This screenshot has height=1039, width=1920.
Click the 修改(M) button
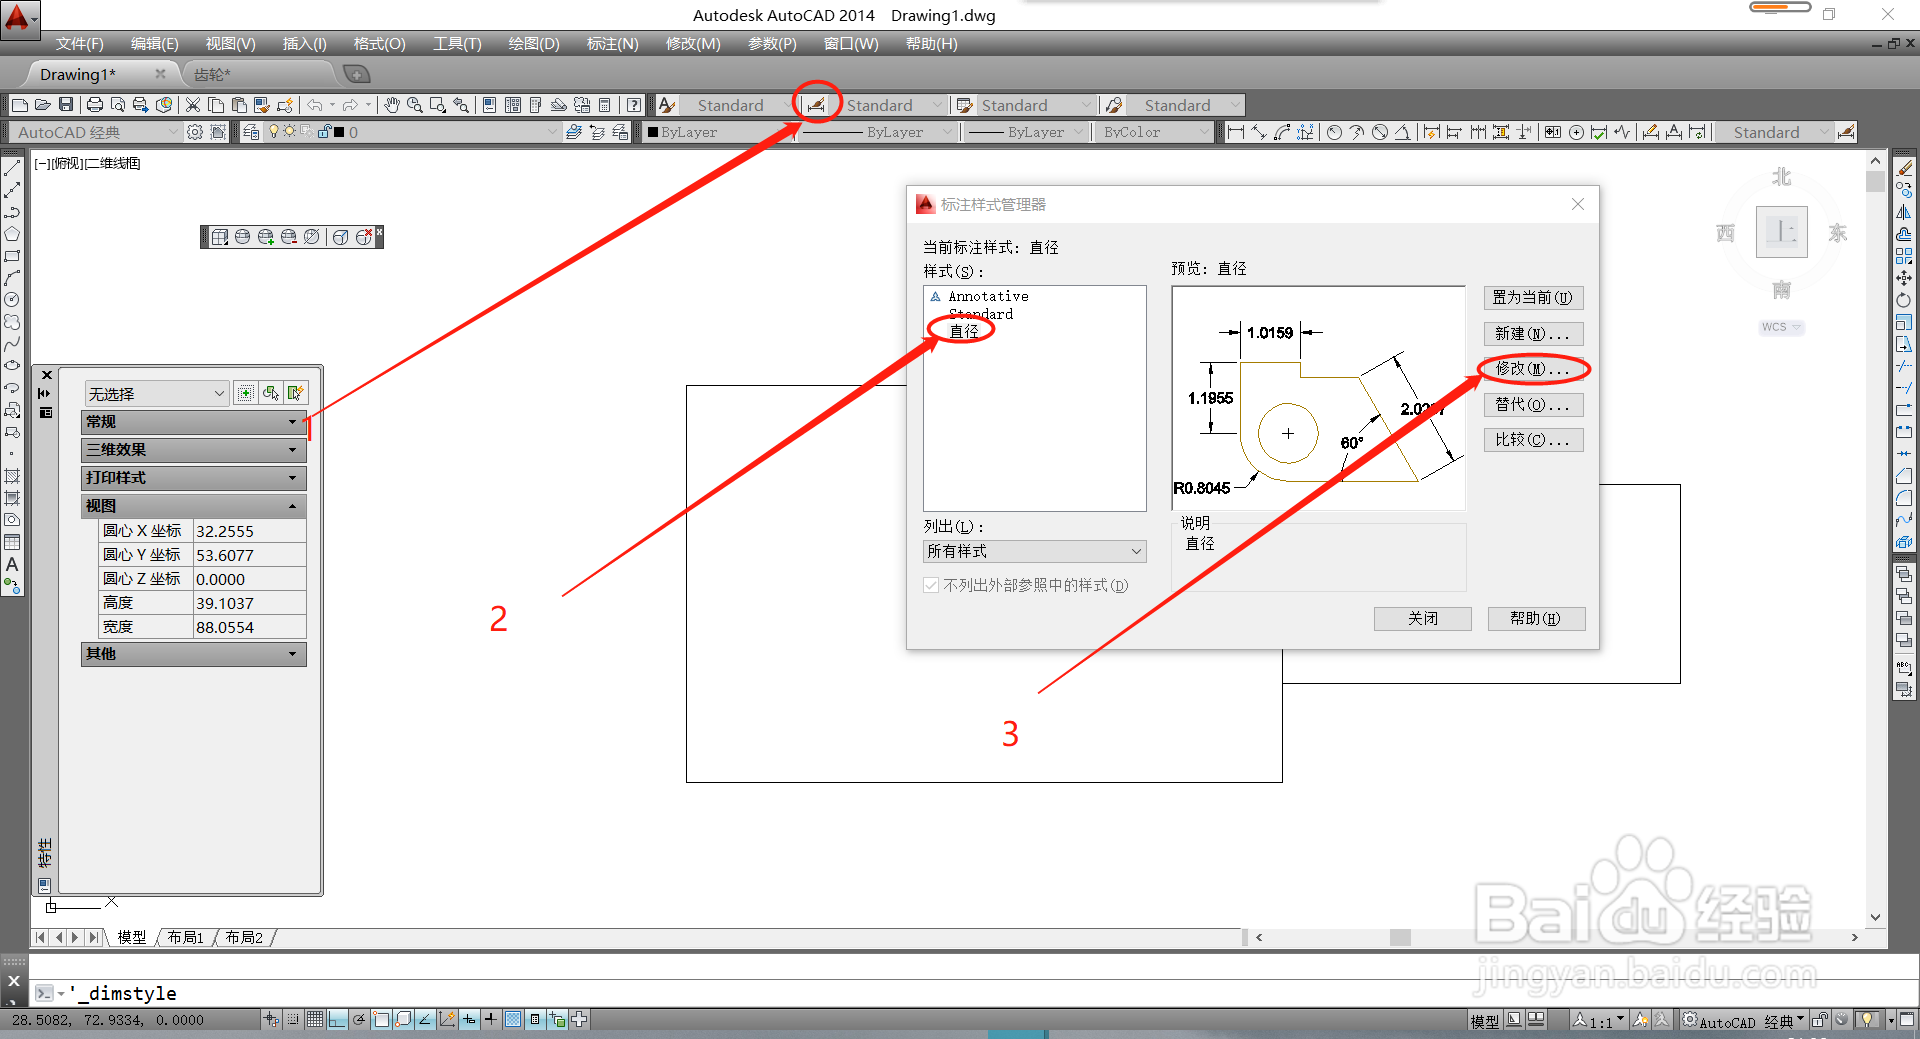[1533, 369]
